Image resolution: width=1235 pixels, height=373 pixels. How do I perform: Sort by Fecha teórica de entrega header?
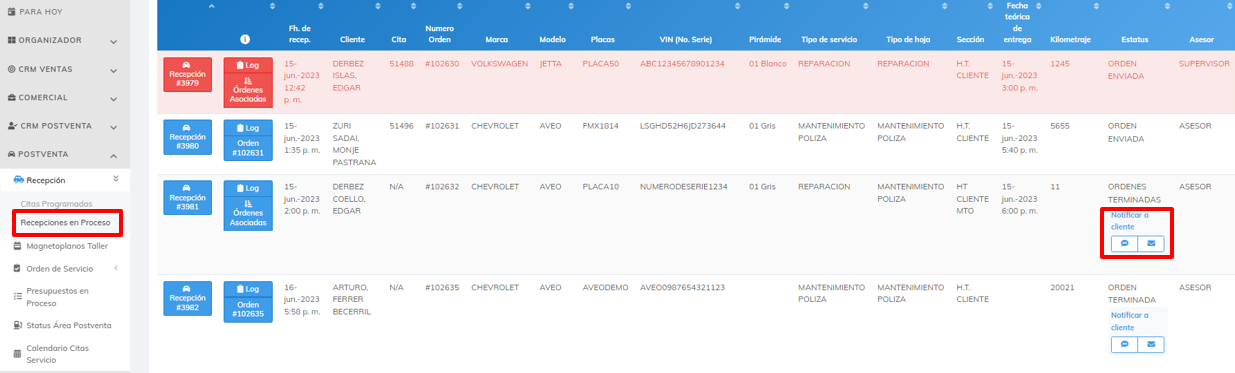click(1017, 24)
